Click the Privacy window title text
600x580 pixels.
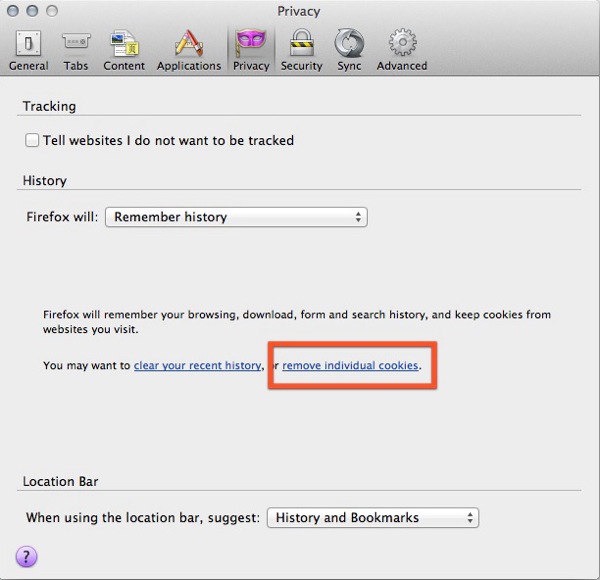299,11
